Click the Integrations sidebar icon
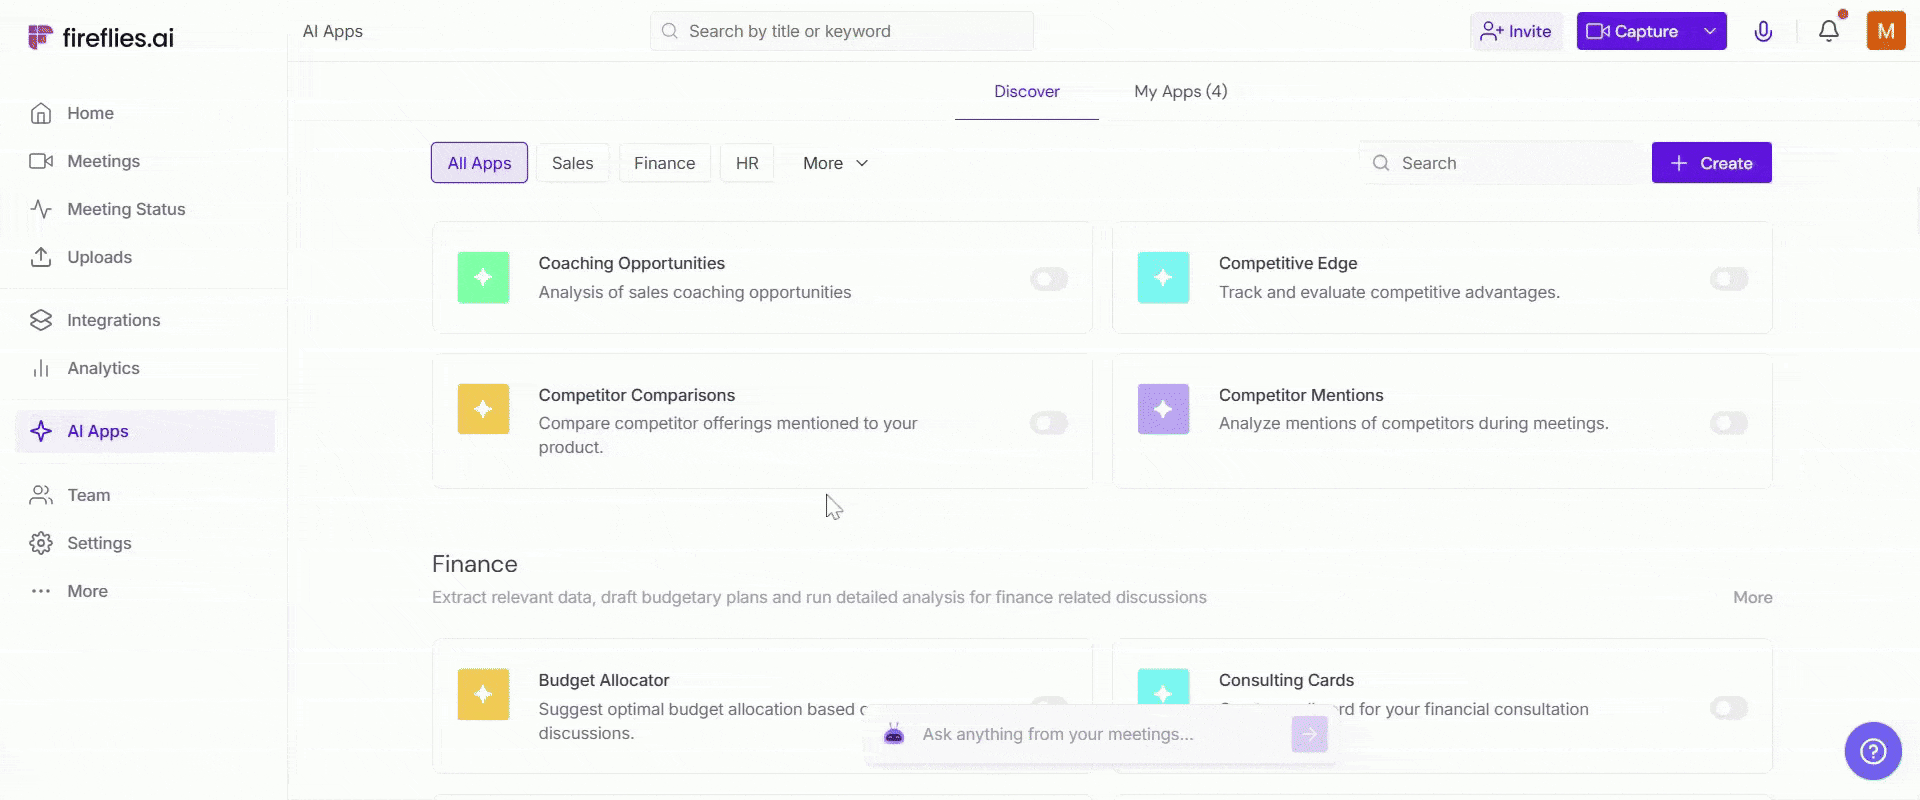 point(41,320)
